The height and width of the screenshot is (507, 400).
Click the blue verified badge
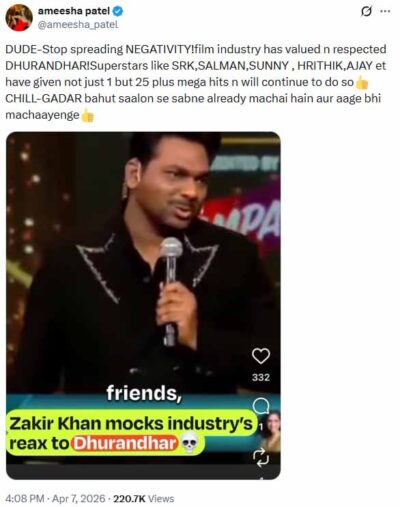point(117,11)
